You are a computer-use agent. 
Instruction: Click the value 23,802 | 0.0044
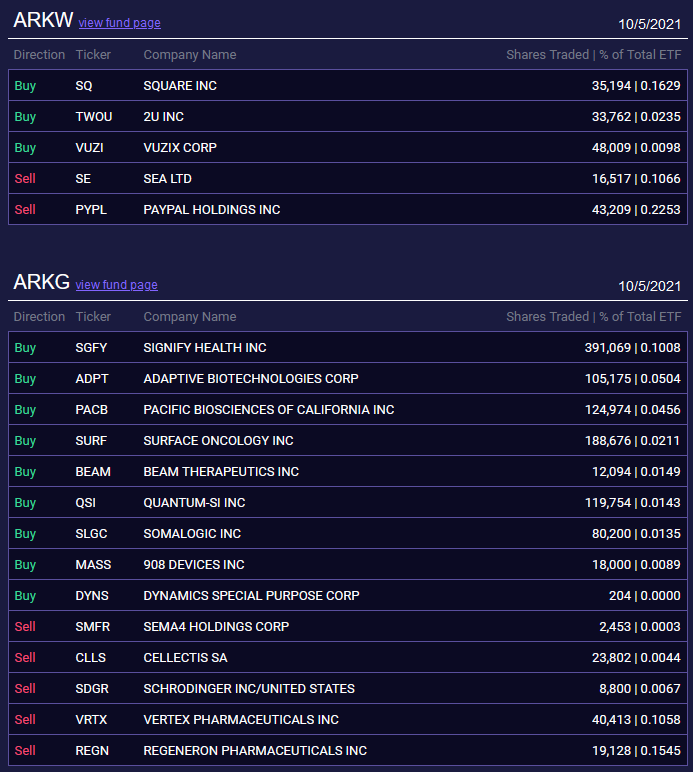[x=636, y=658]
